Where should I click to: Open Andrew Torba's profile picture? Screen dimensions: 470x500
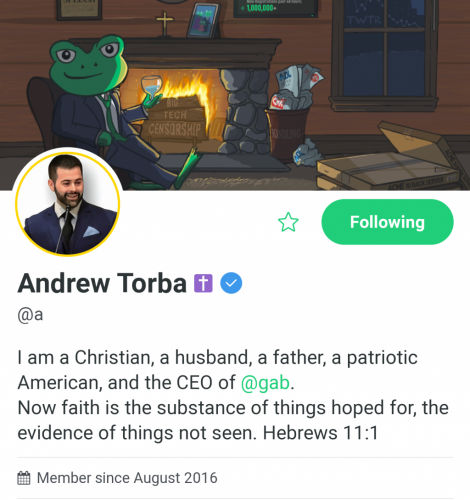tap(67, 204)
